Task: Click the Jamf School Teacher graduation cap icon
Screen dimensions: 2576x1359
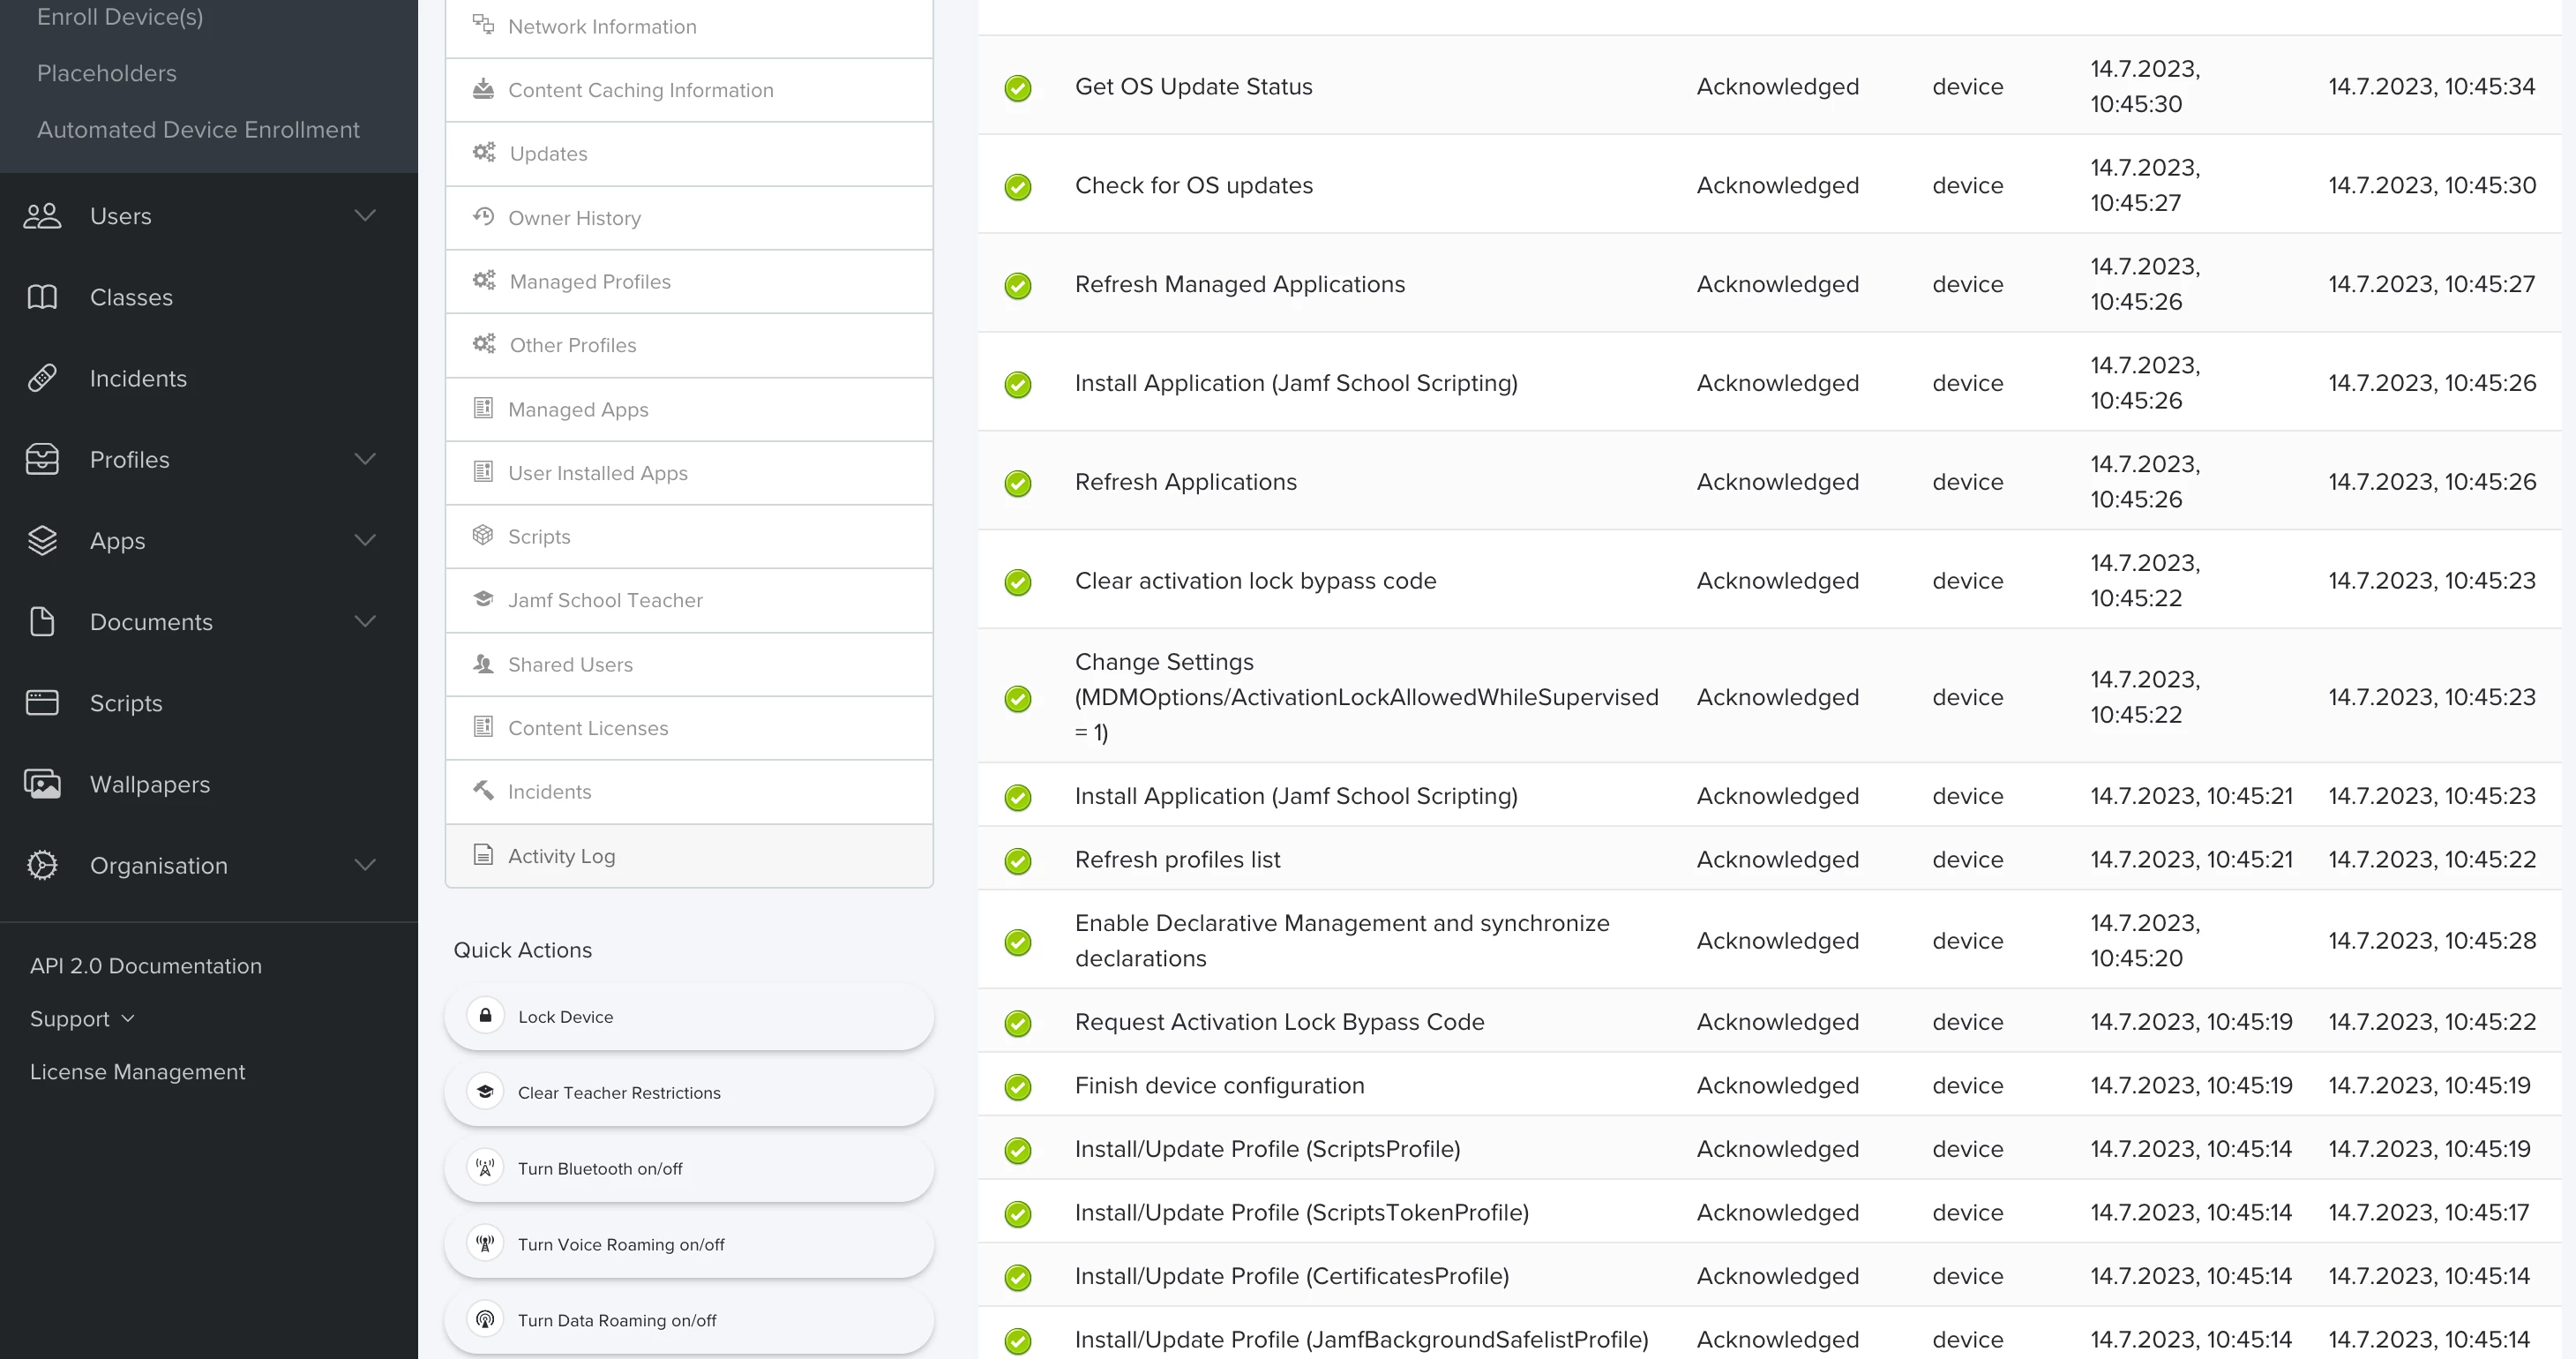Action: (483, 599)
